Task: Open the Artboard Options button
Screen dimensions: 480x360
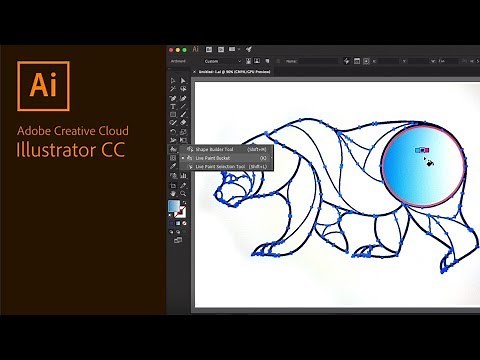Action: coord(357,61)
